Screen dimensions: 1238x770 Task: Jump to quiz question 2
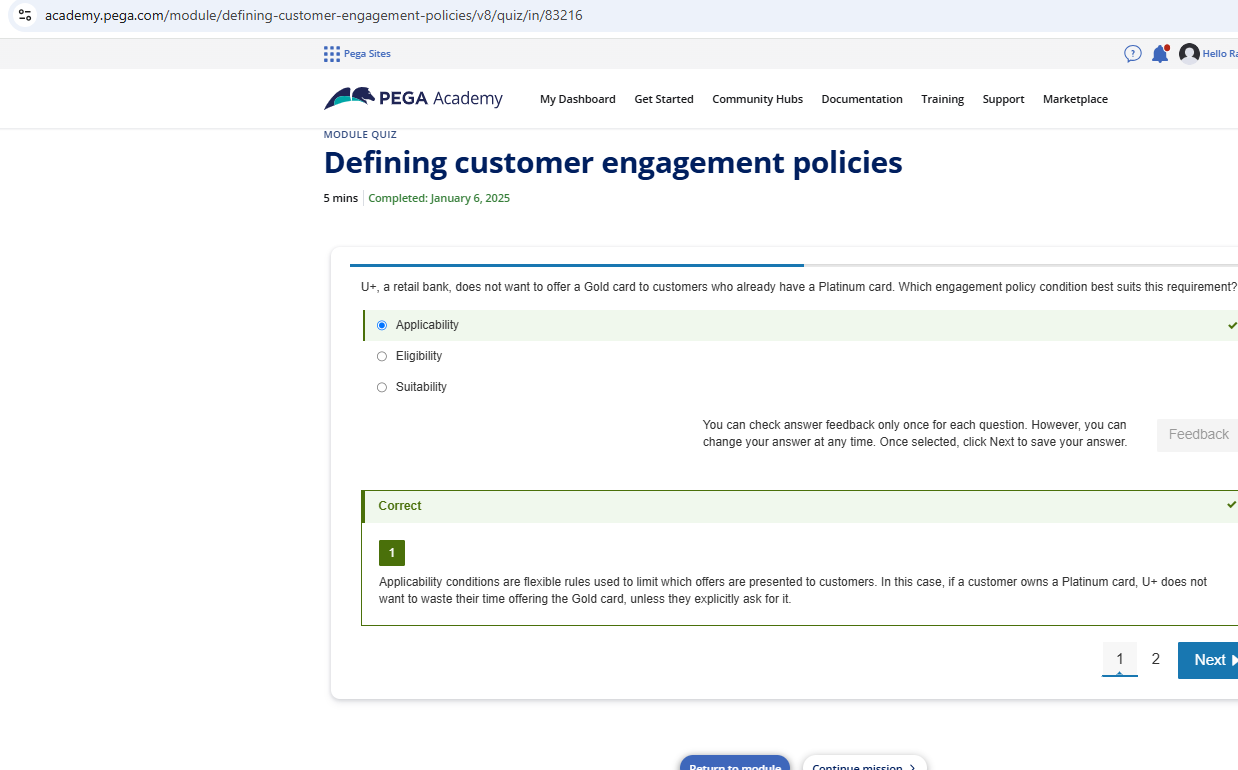click(1155, 659)
